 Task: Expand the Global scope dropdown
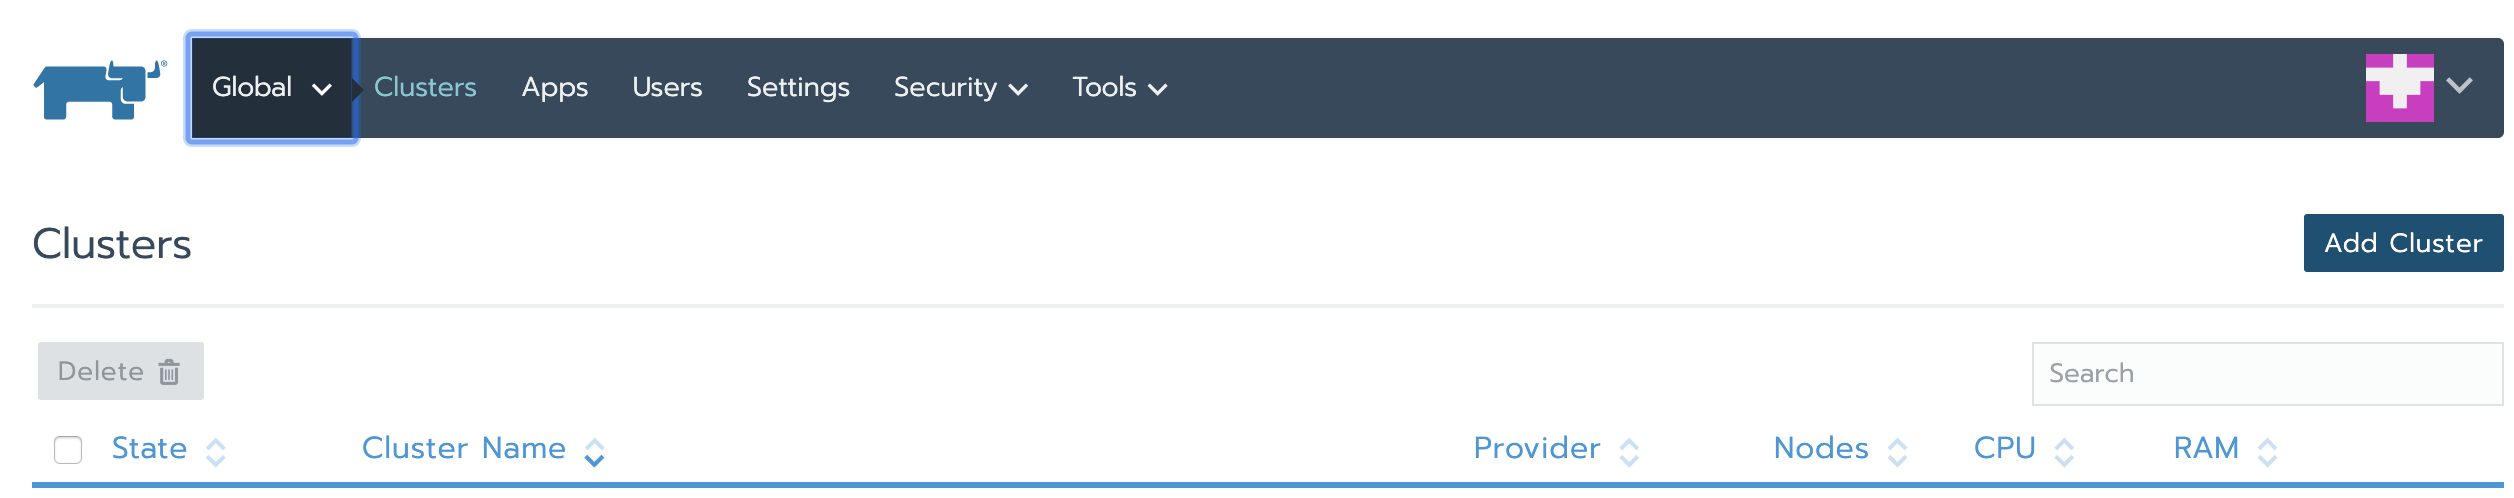(272, 88)
